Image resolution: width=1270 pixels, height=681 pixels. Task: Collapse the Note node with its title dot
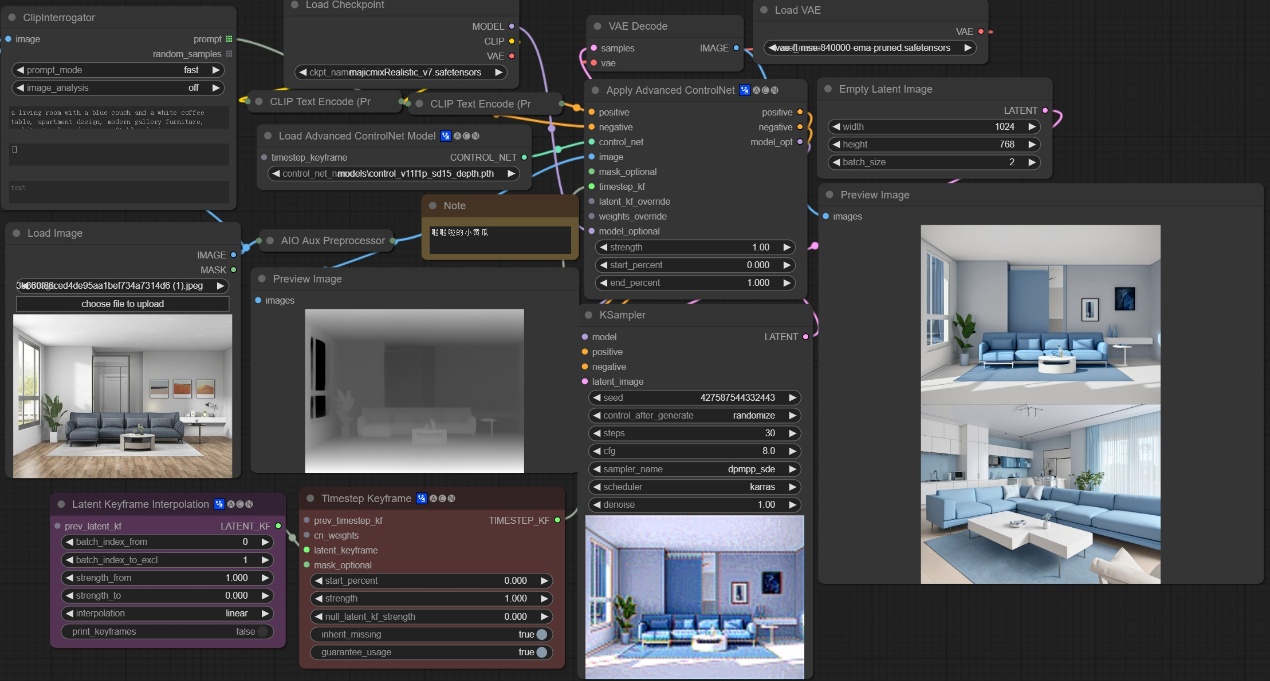click(x=432, y=206)
